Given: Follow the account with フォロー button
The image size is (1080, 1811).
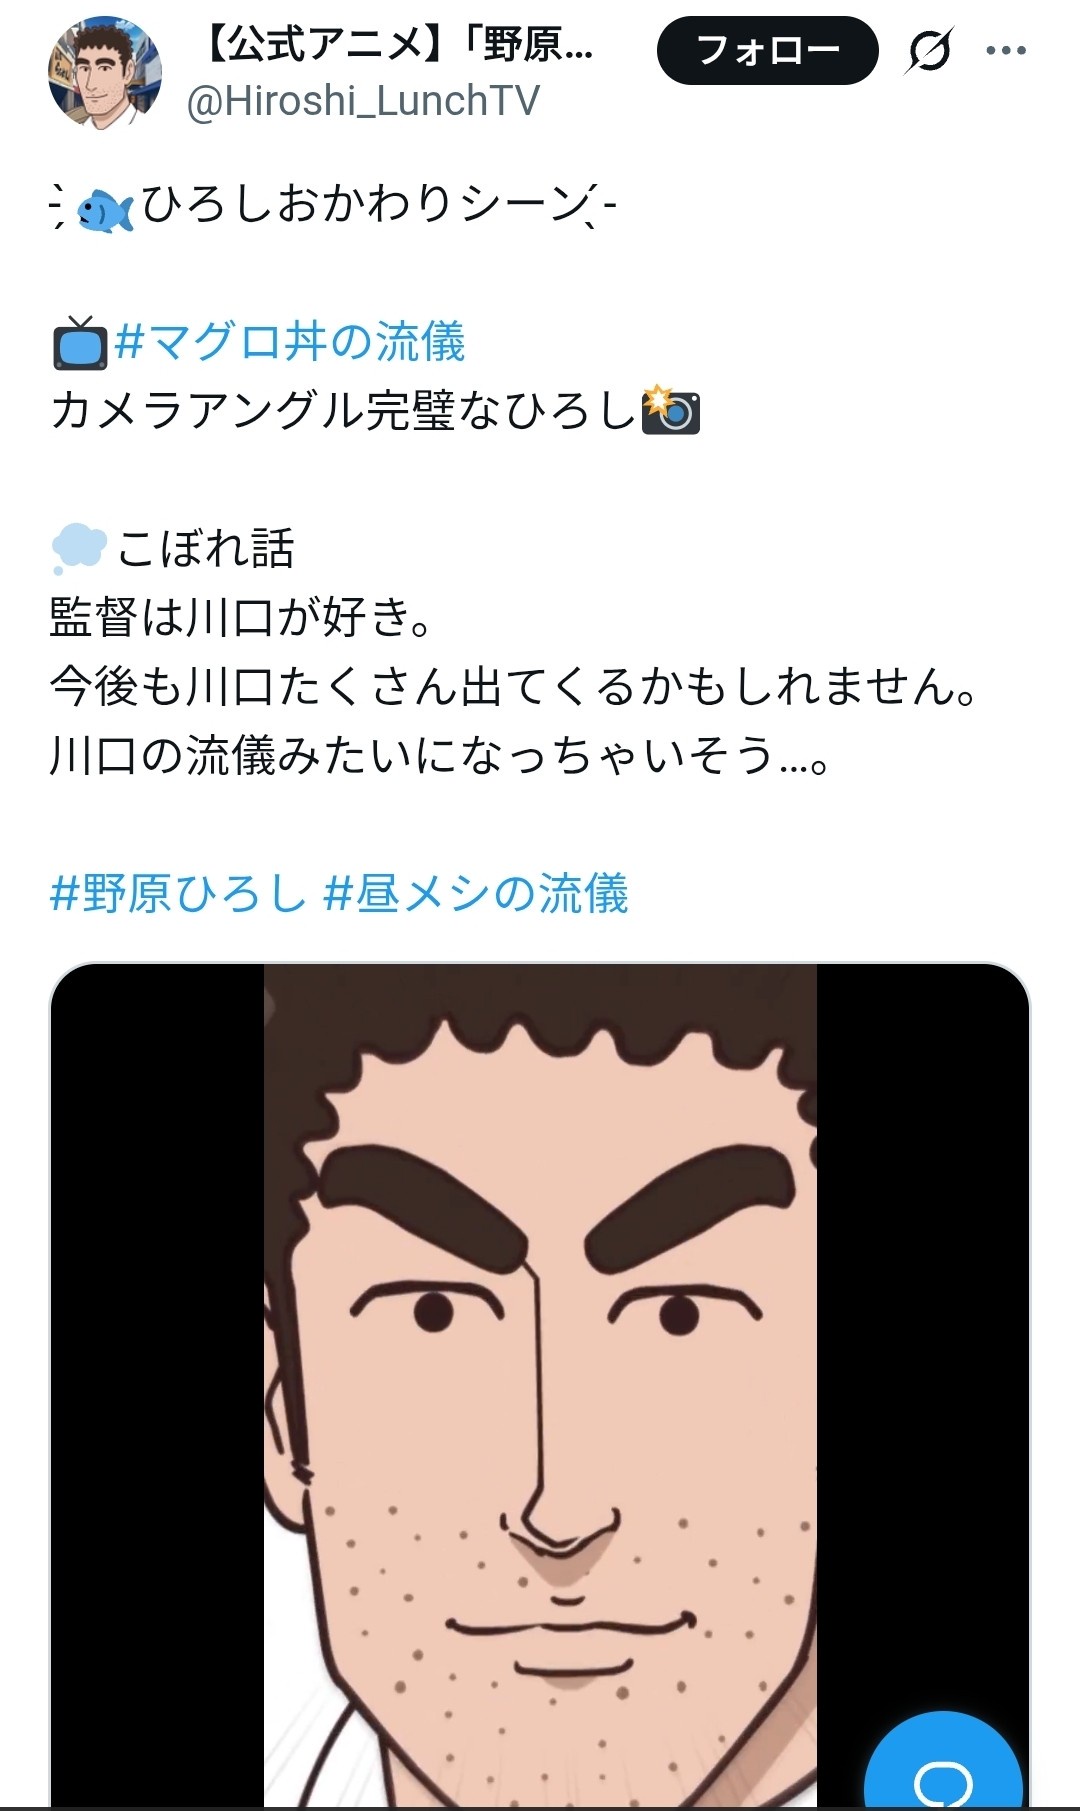Looking at the screenshot, I should [767, 51].
